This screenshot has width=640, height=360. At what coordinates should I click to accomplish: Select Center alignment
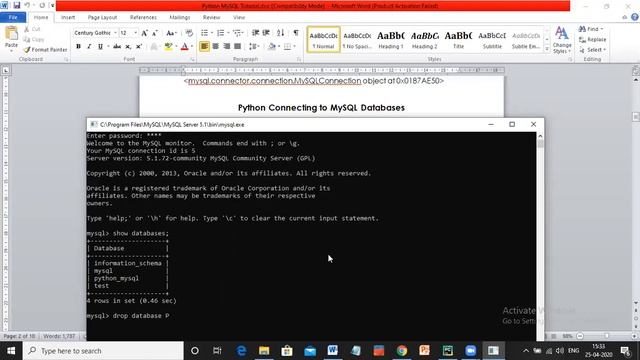pos(216,47)
